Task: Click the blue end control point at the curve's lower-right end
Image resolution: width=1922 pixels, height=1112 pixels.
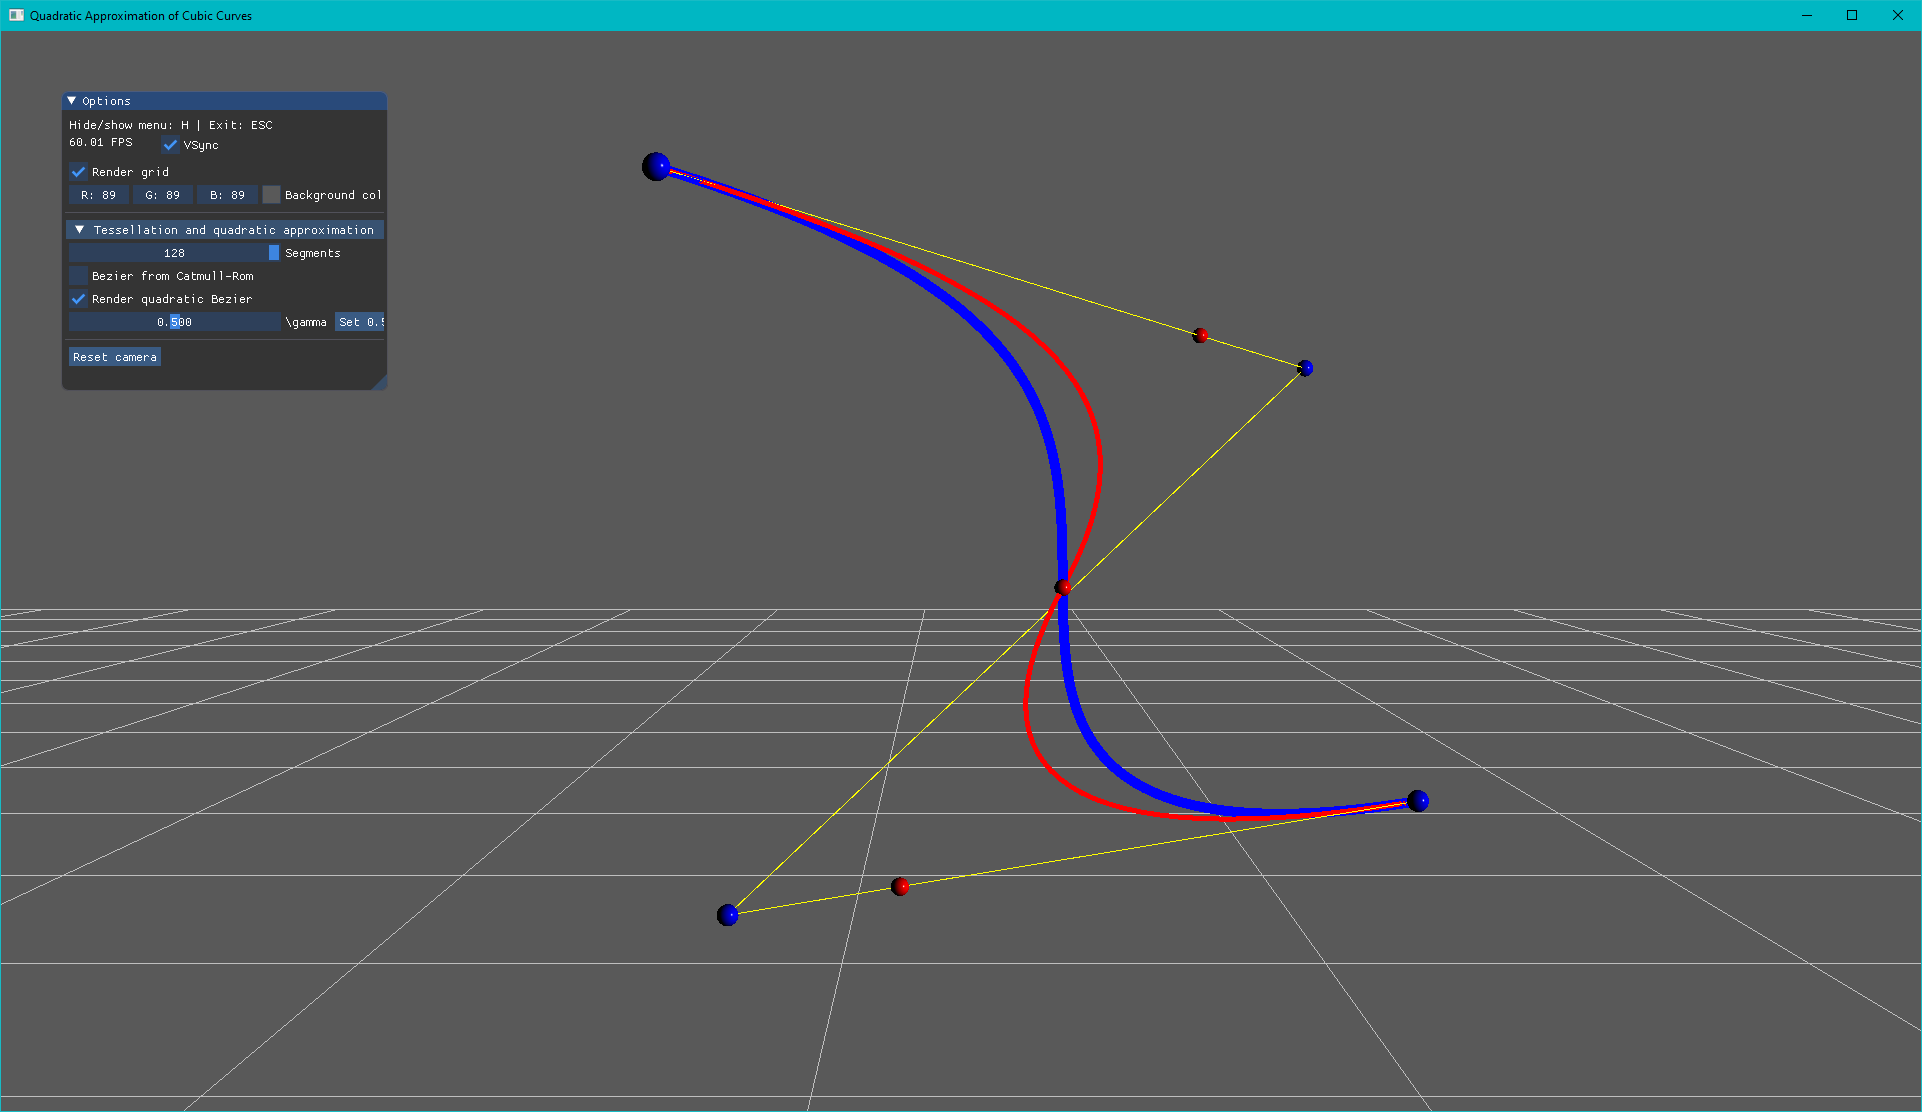Action: click(1417, 801)
